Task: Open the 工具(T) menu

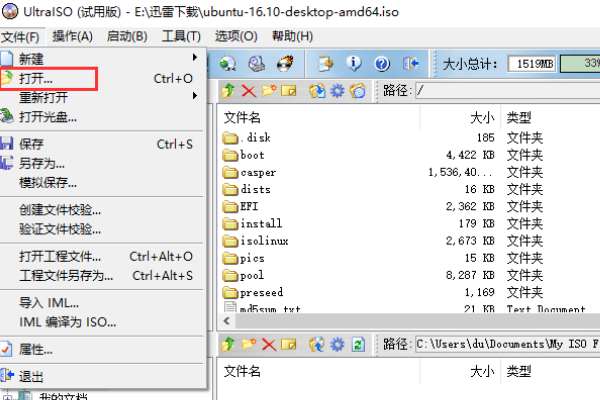Action: (x=181, y=37)
